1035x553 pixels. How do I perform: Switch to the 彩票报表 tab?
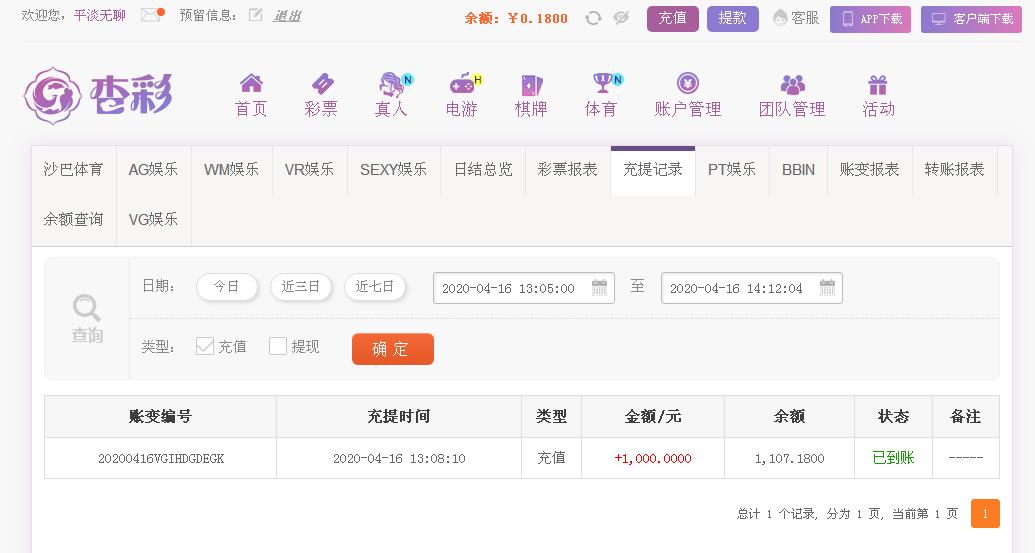568,170
